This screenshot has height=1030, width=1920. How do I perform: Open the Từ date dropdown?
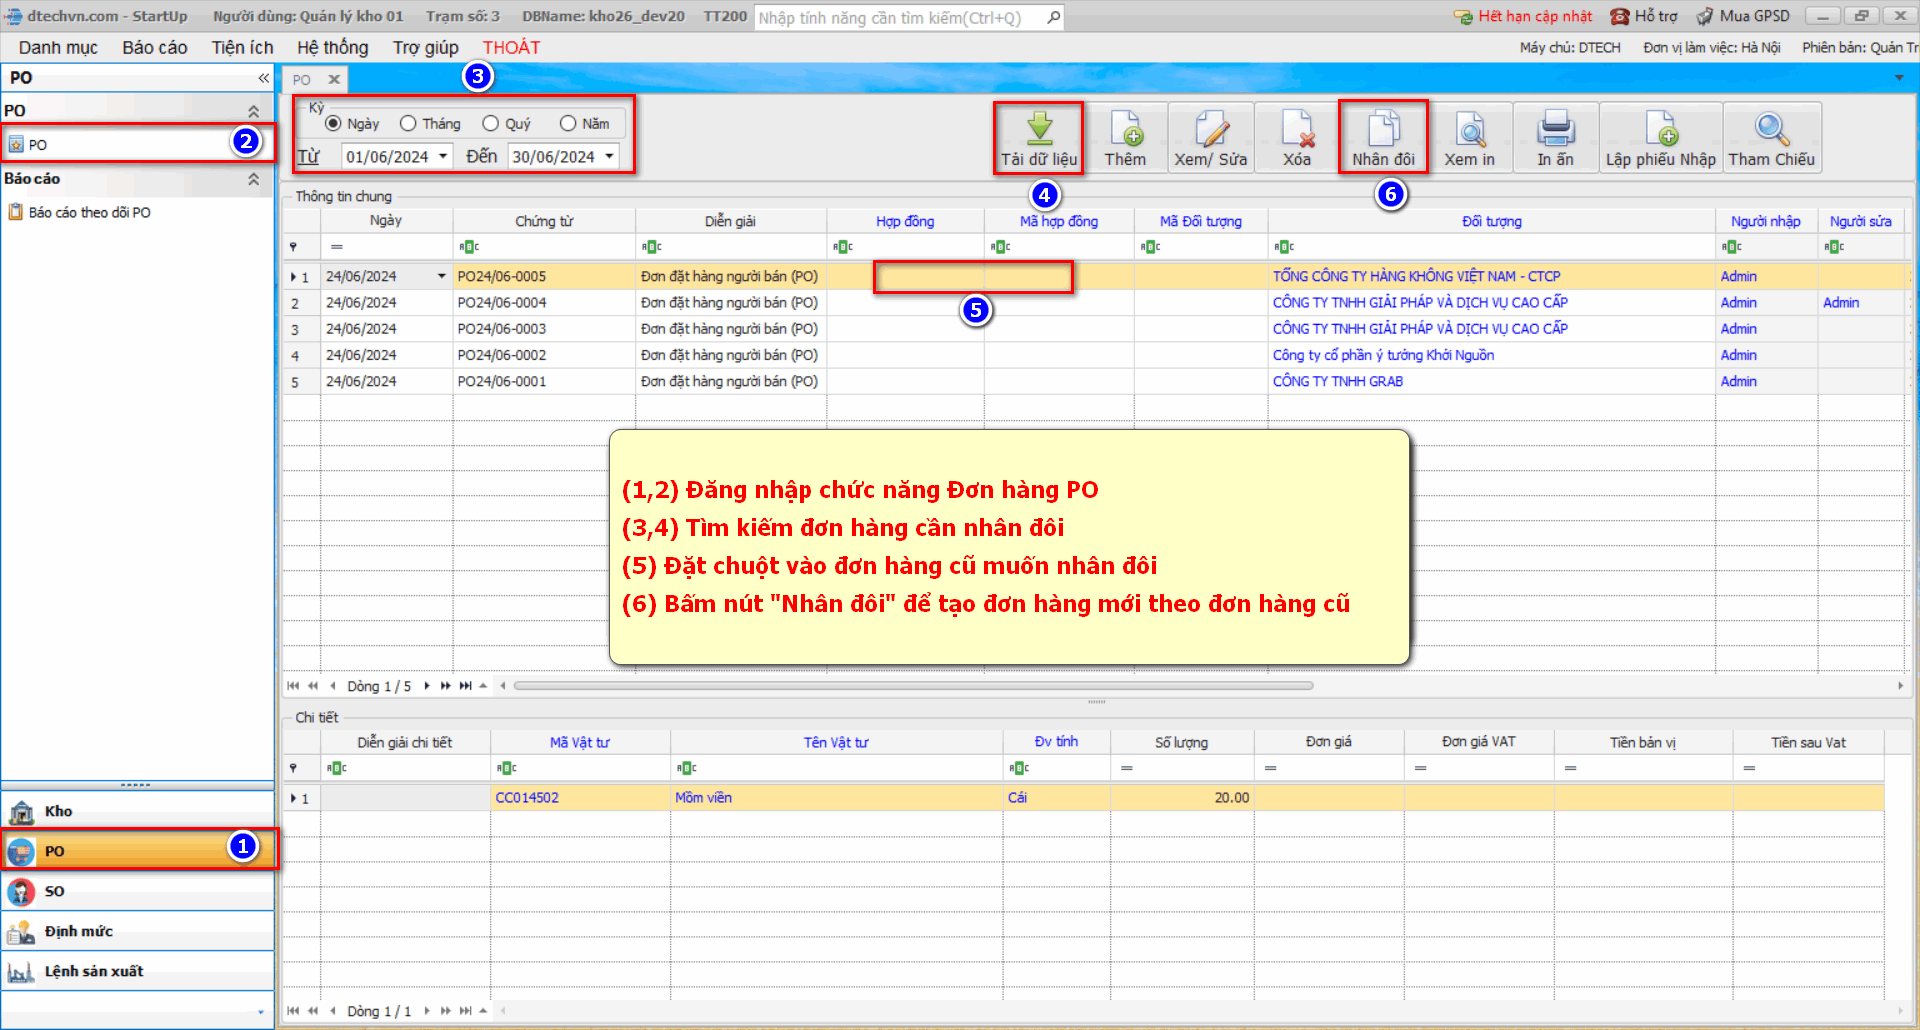443,156
